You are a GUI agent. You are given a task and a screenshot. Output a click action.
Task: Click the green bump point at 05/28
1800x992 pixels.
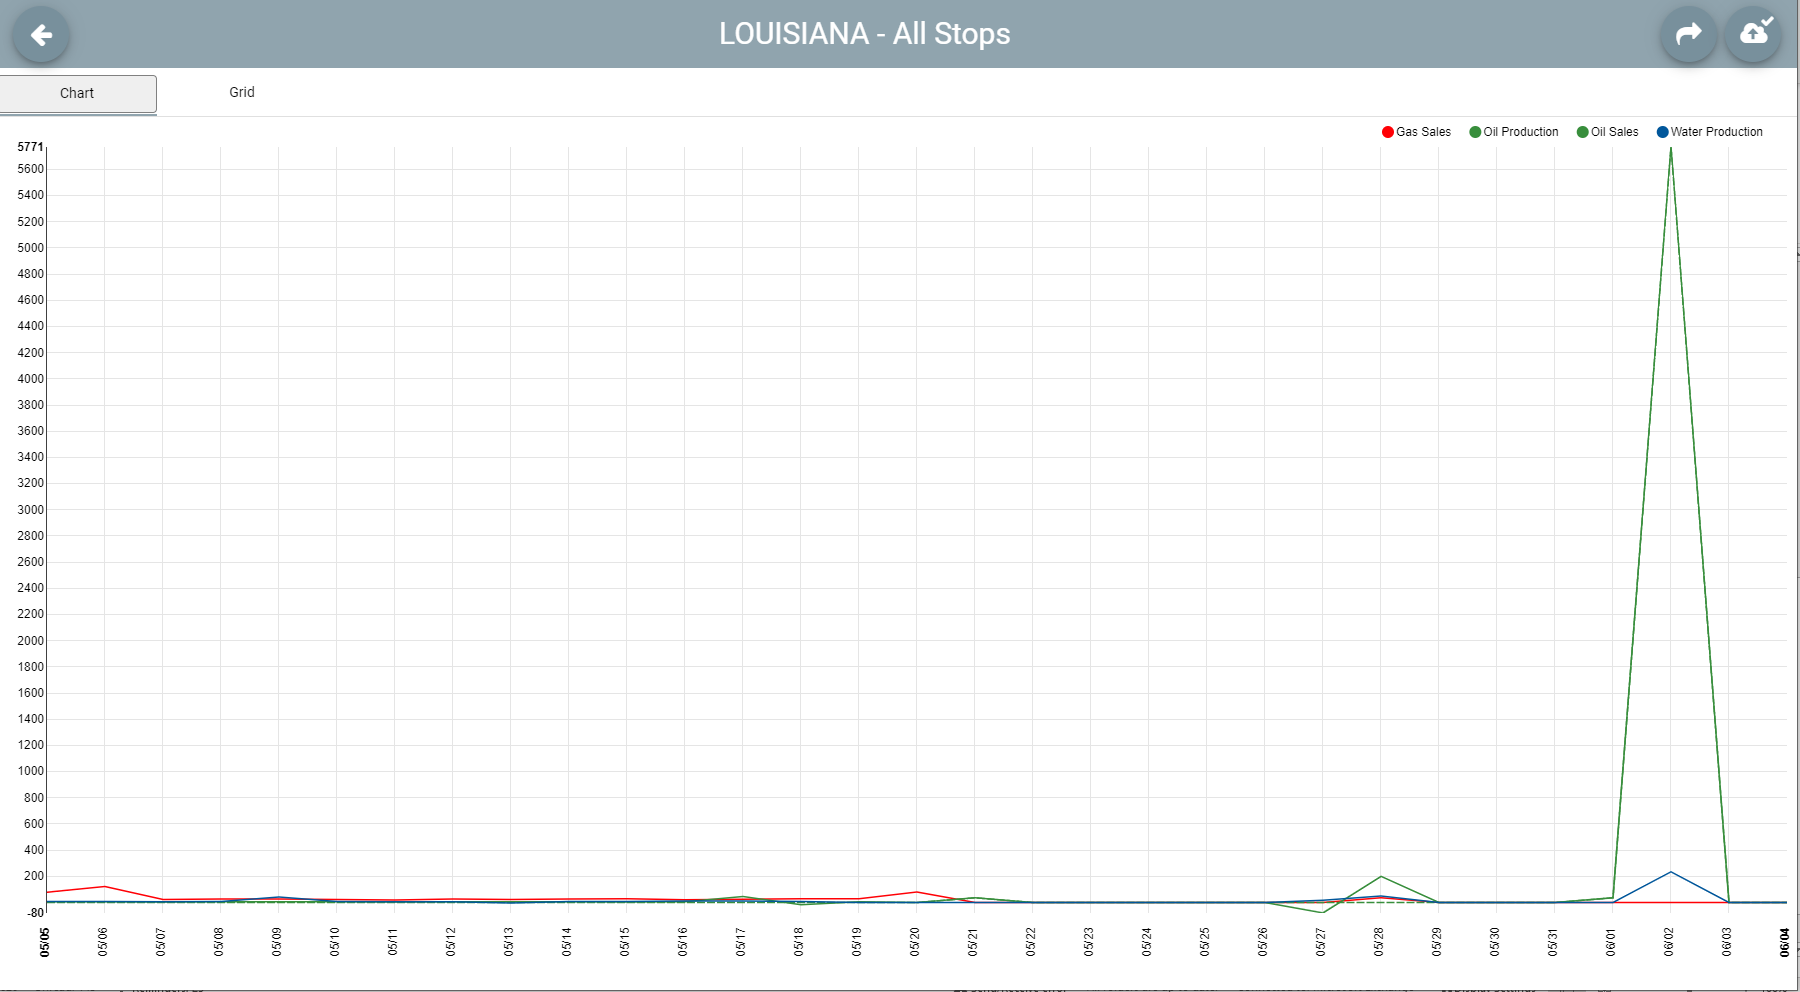click(1381, 876)
